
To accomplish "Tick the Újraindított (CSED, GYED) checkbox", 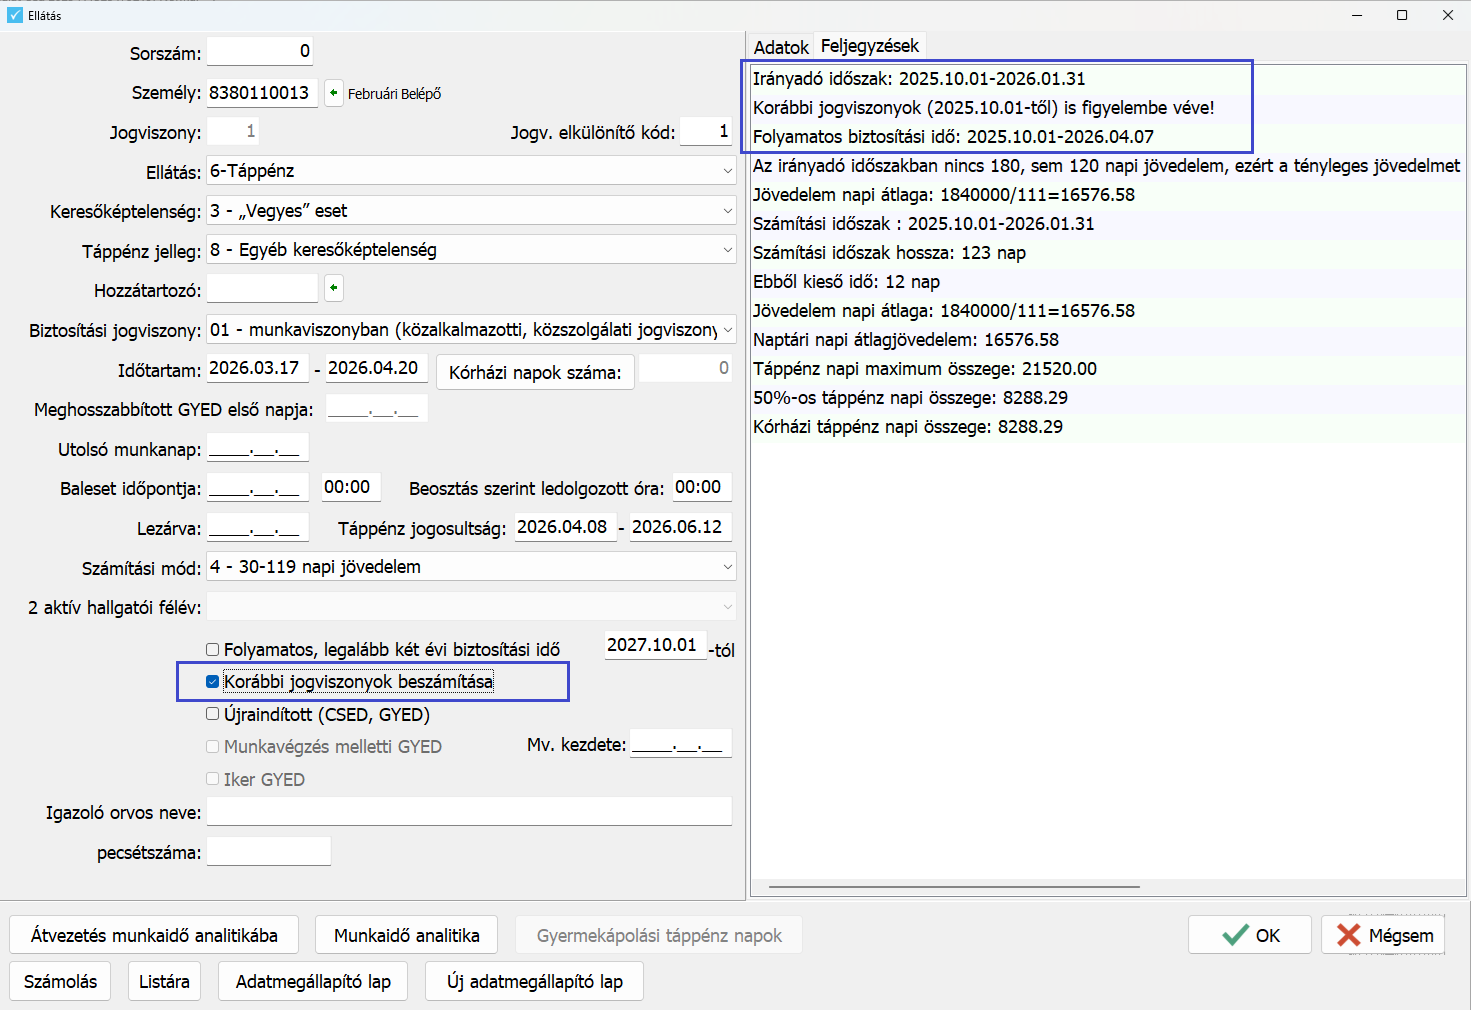I will point(212,714).
